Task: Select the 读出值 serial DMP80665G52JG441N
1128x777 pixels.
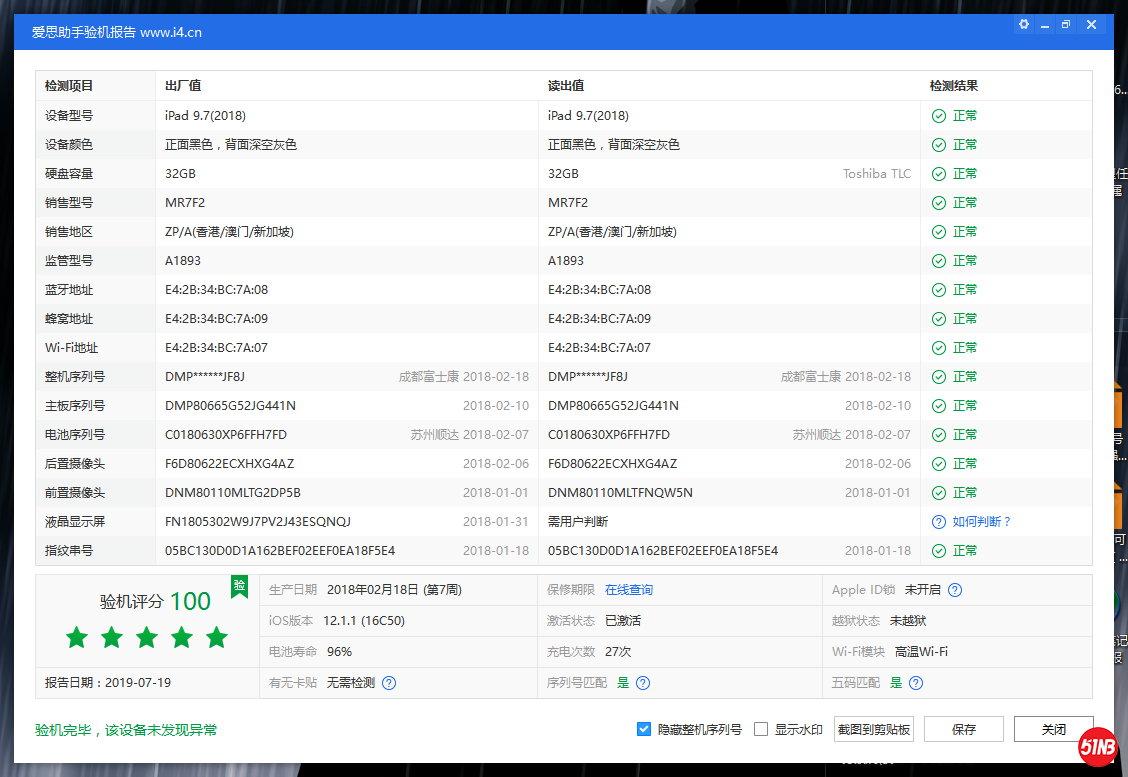Action: 613,406
